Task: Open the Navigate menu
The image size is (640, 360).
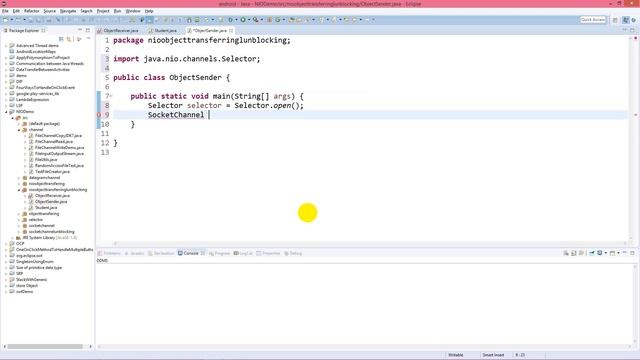Action: 68,11
